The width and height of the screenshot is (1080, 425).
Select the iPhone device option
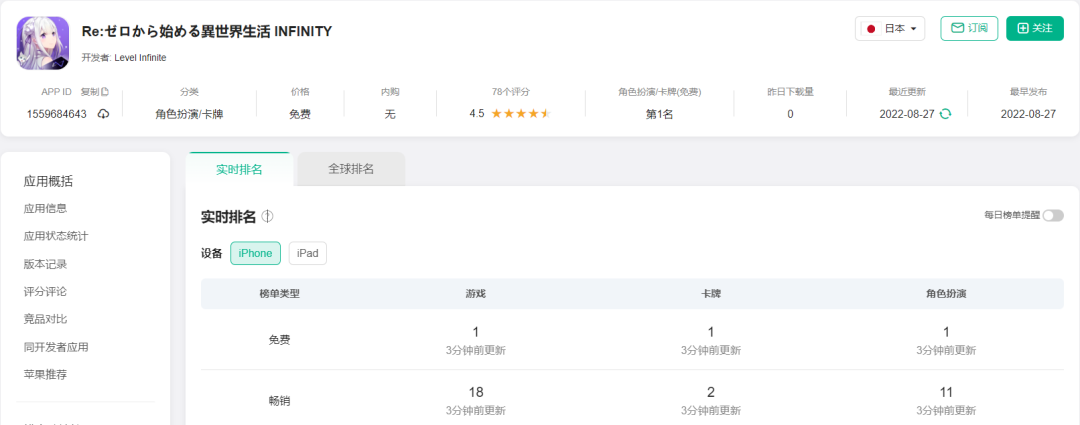coord(255,253)
